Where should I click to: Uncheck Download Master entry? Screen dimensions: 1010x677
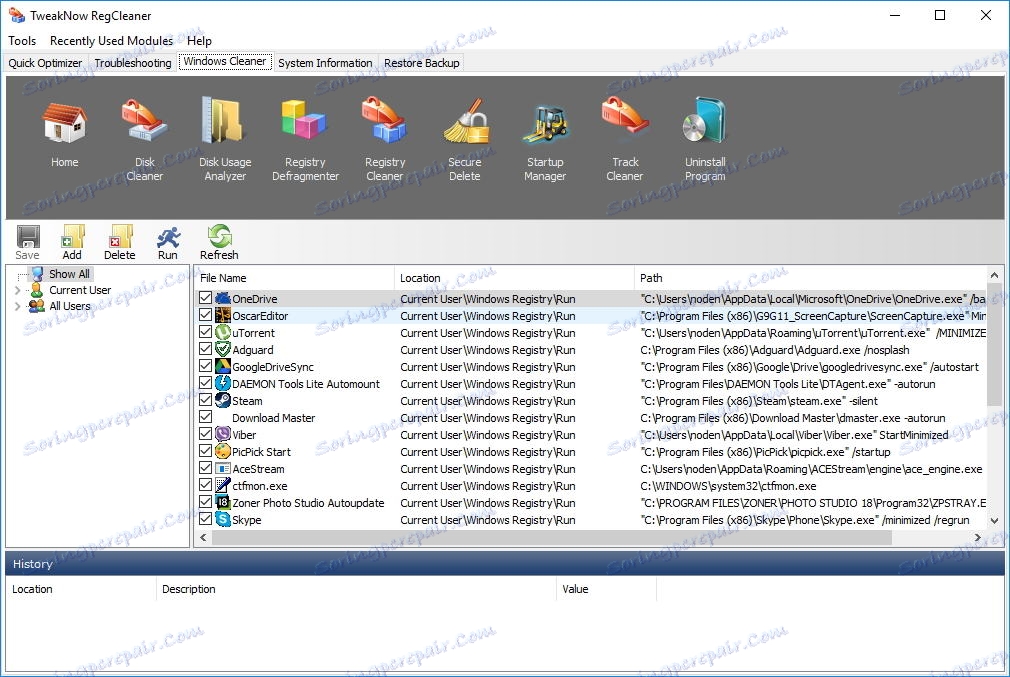tap(205, 417)
